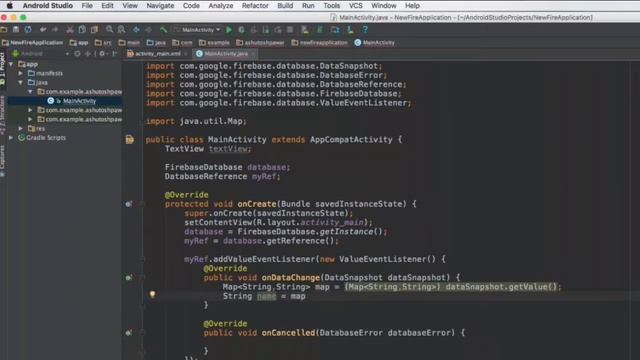
Task: Open project panel settings gear
Action: tap(102, 53)
